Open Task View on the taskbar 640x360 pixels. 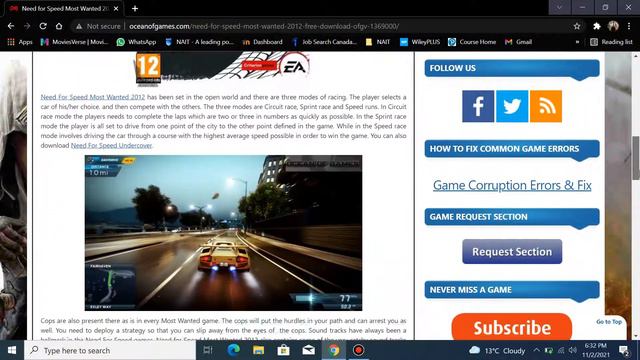tap(208, 350)
